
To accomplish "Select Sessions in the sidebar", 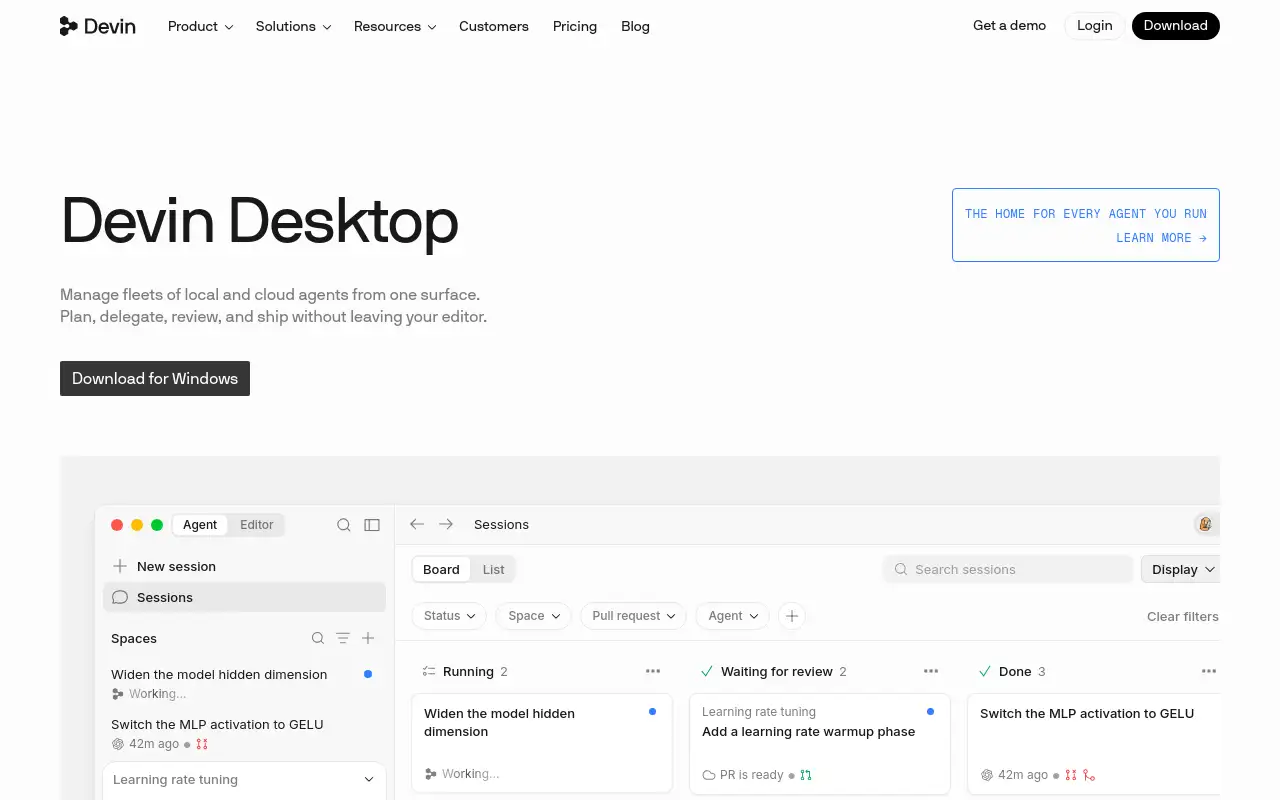I will coord(244,597).
